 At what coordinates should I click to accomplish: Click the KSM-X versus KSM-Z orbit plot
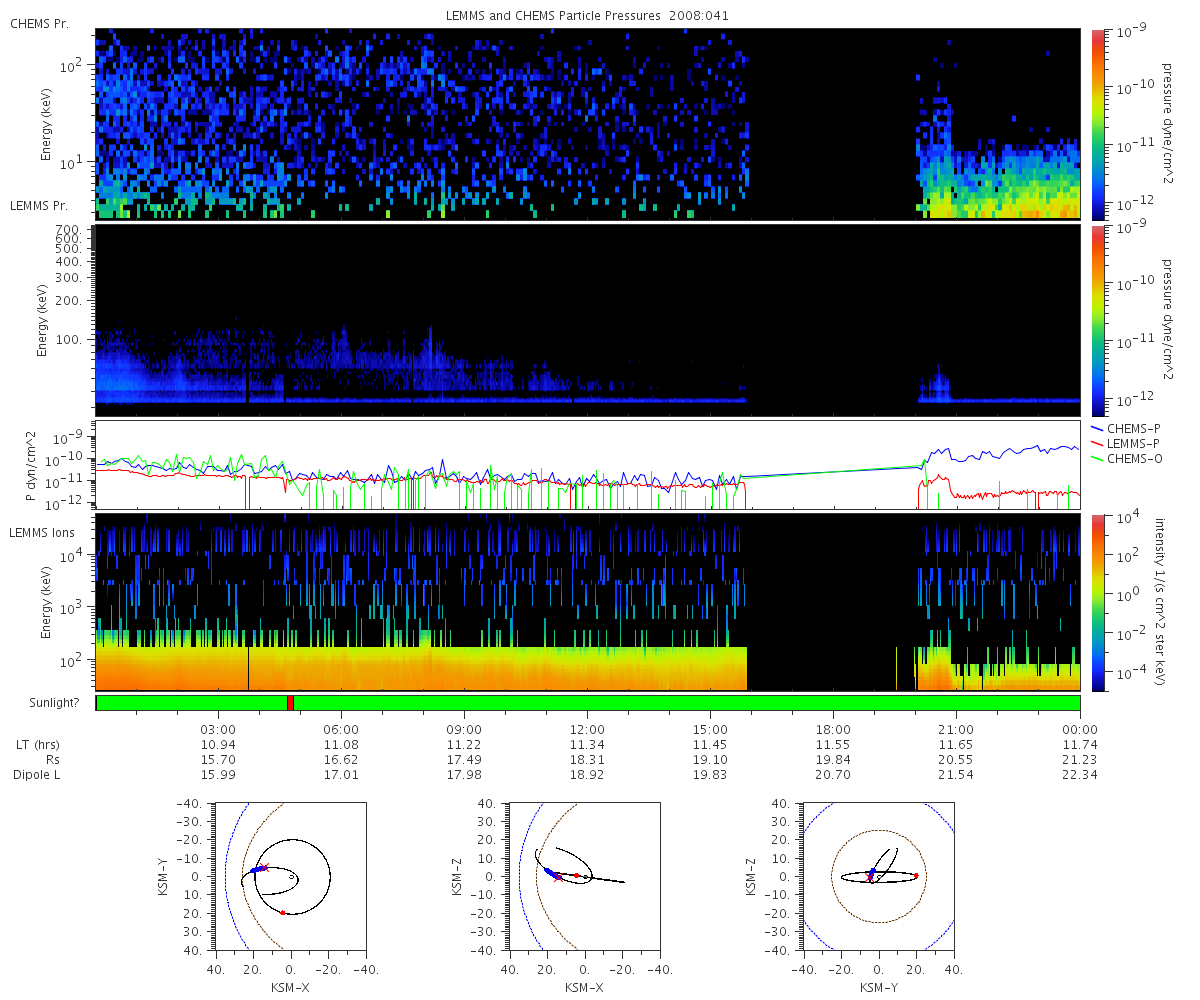584,876
